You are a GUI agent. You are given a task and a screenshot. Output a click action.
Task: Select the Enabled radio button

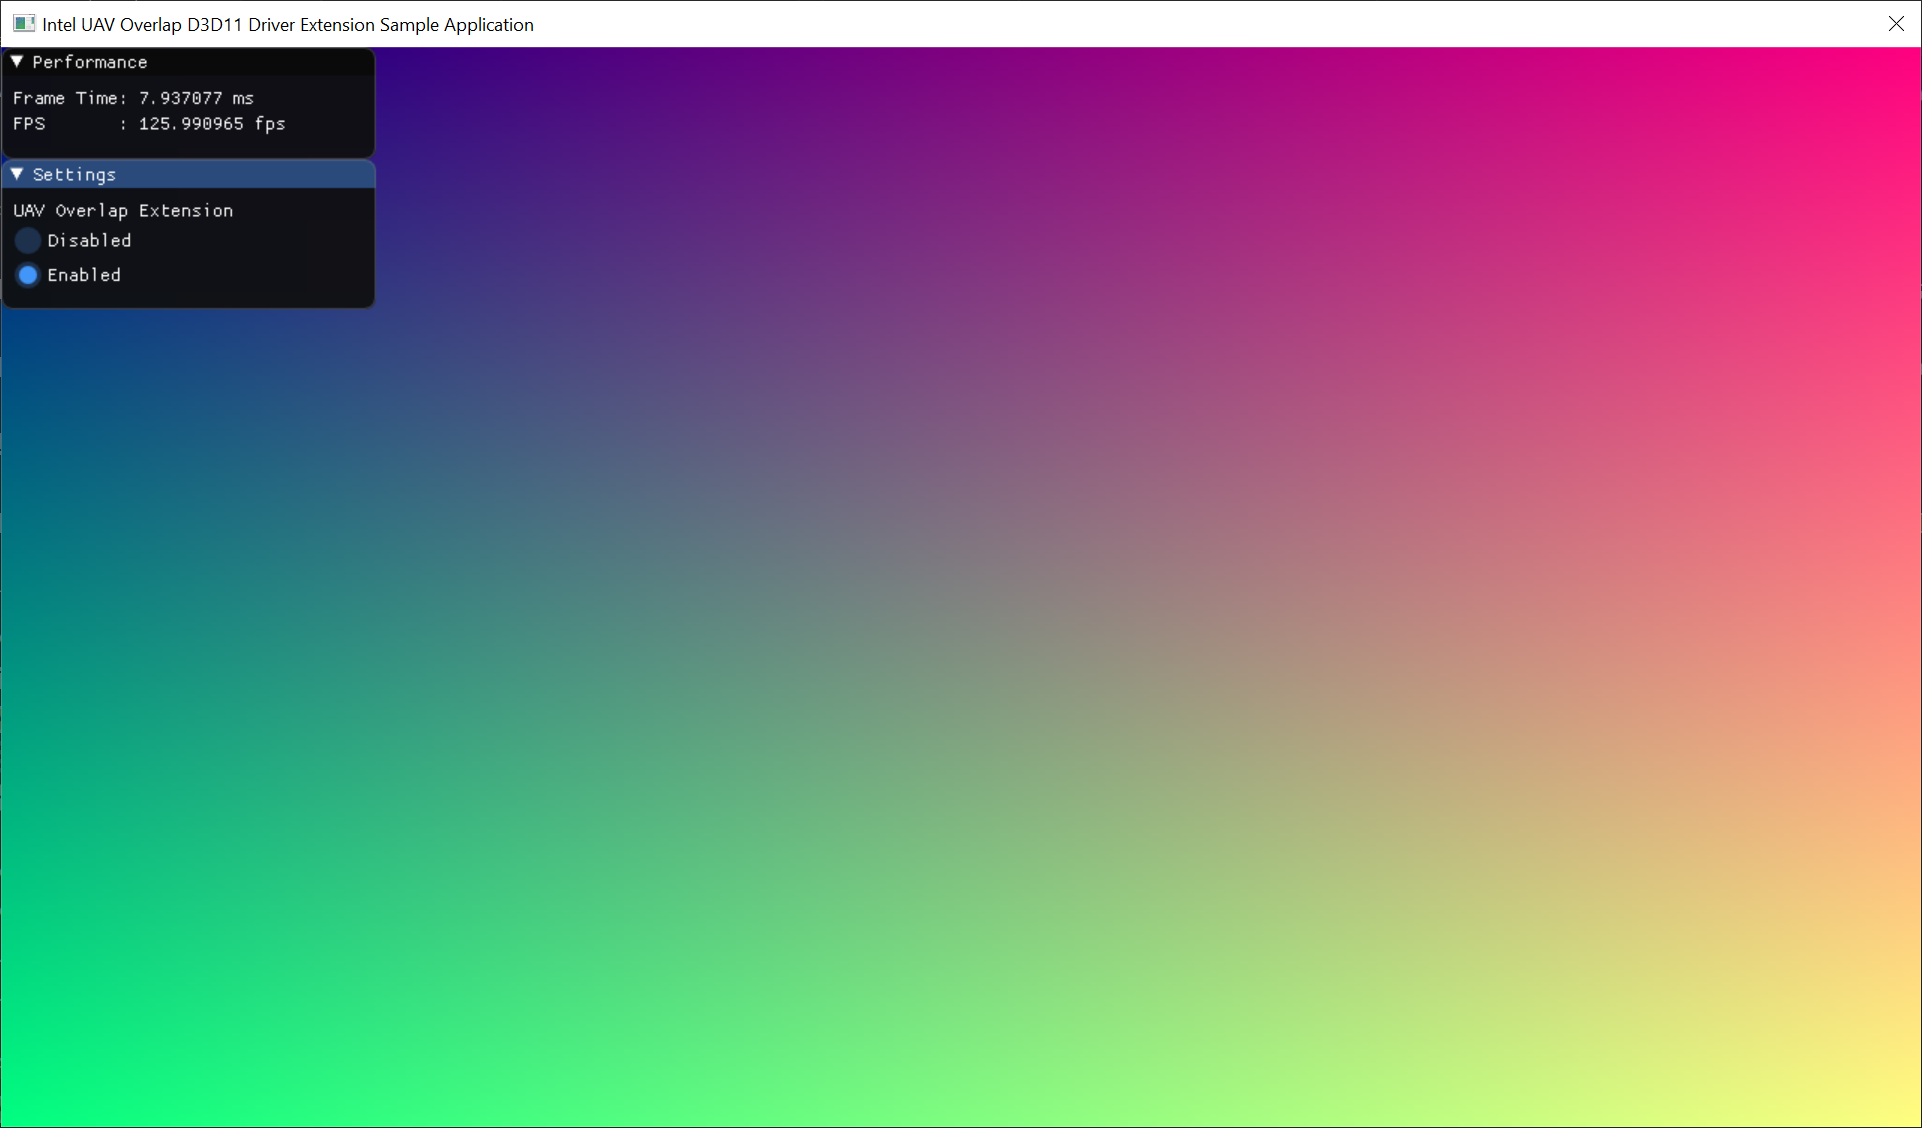(28, 275)
